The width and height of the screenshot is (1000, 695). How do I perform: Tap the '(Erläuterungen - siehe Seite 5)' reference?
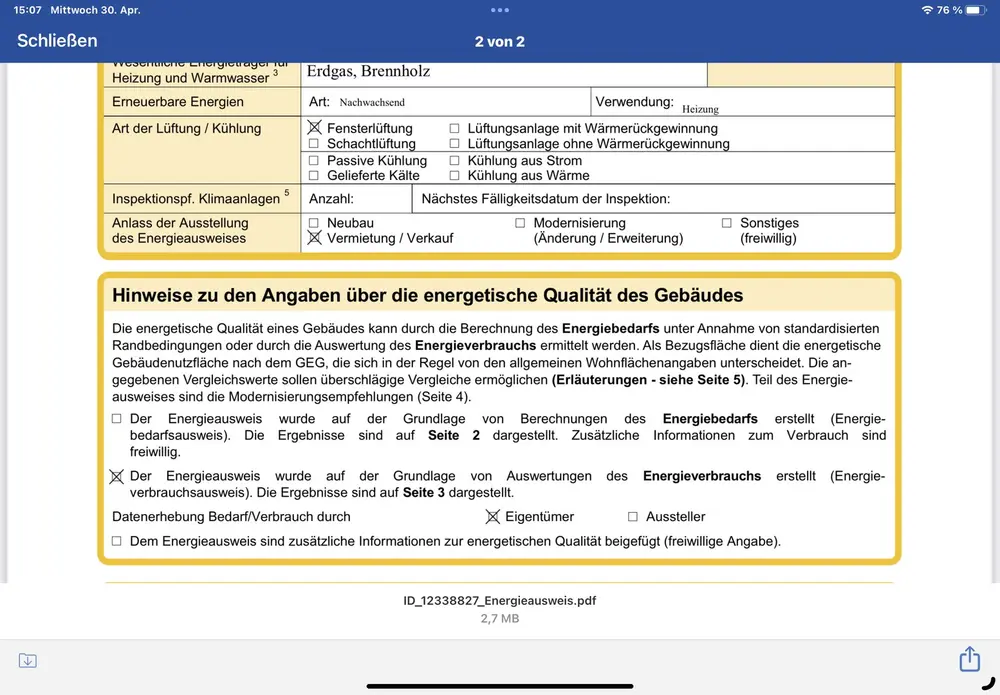point(649,380)
